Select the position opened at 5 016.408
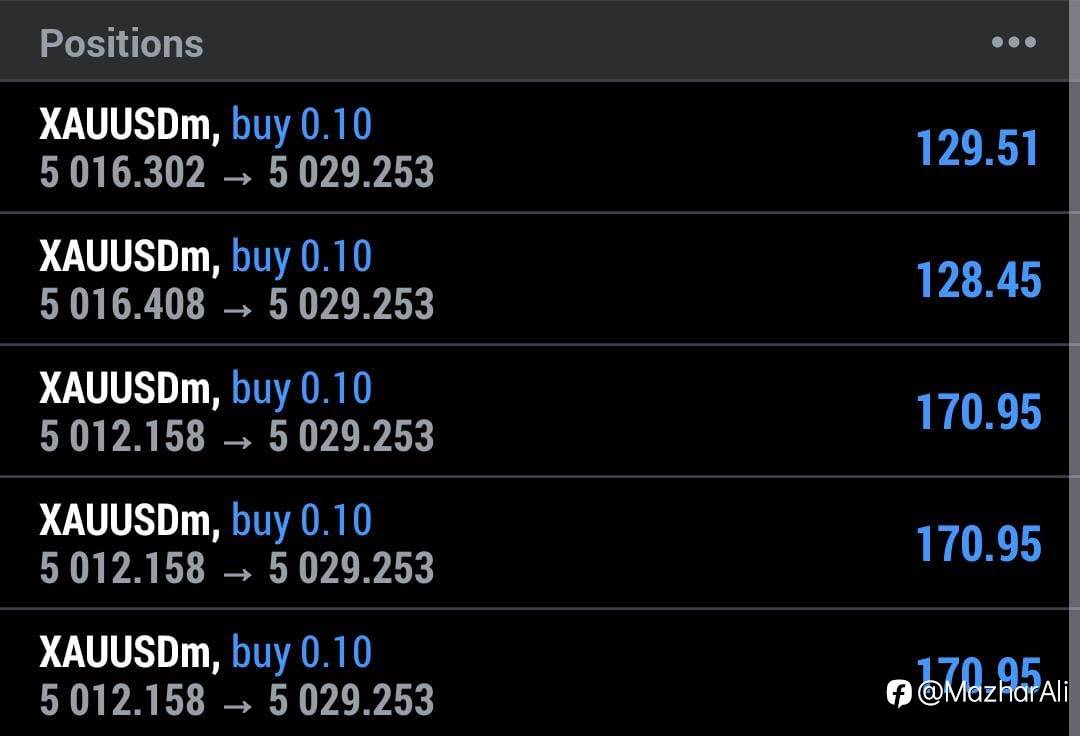 coord(540,280)
